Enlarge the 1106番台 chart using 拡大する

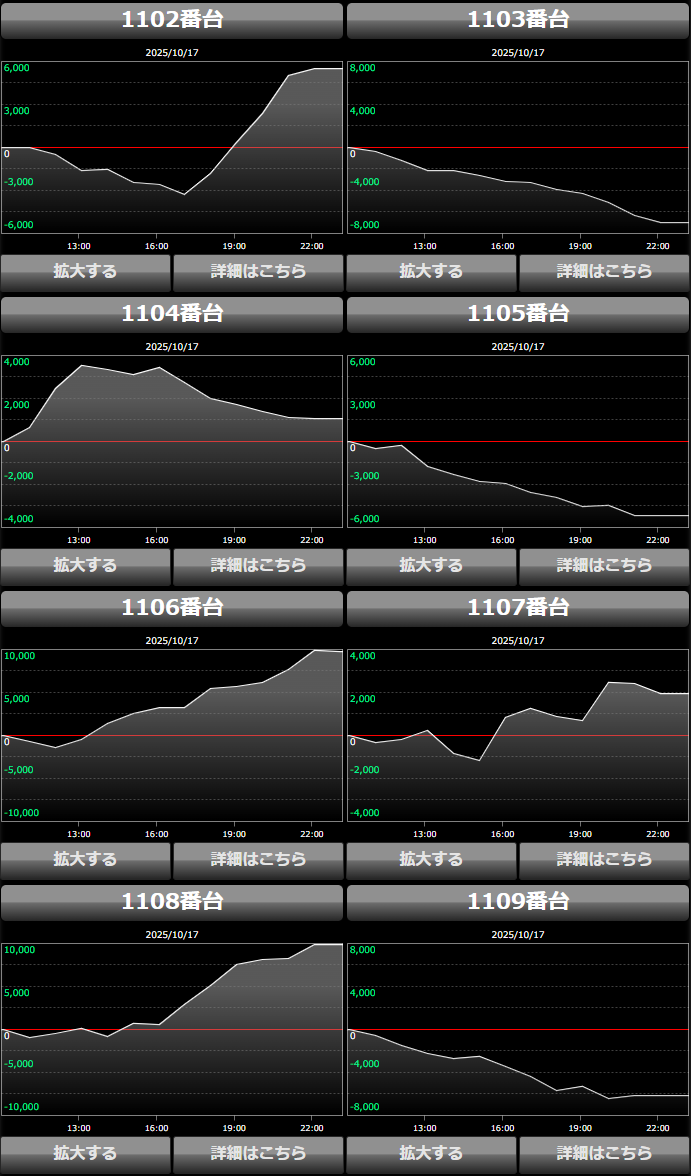click(86, 859)
